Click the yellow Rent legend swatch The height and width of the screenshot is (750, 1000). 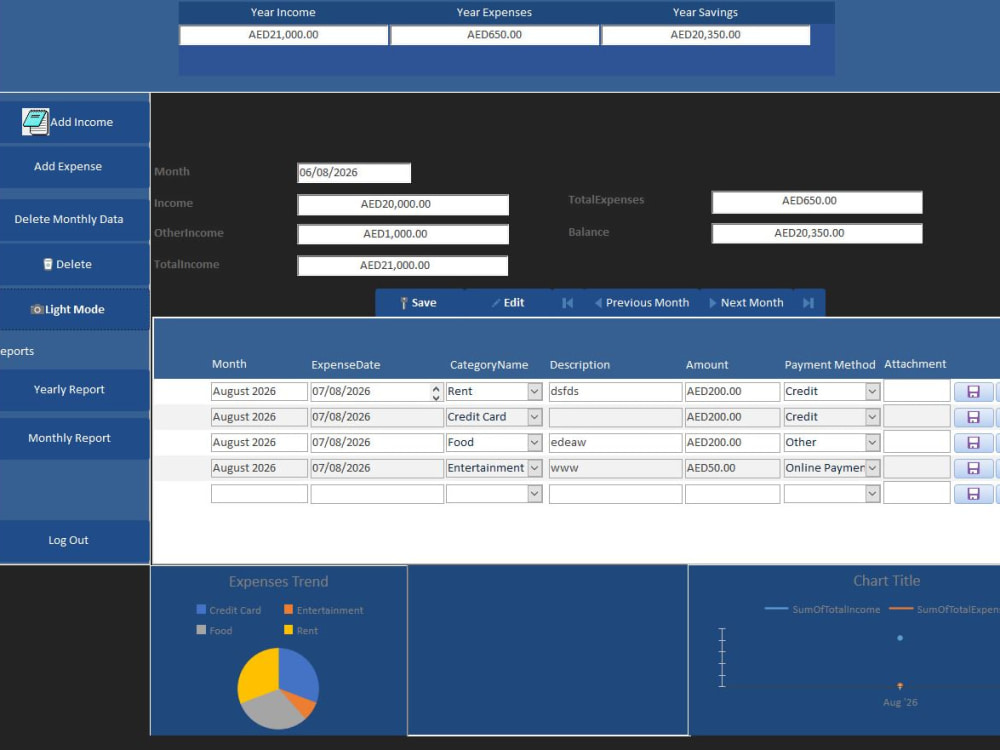point(288,630)
